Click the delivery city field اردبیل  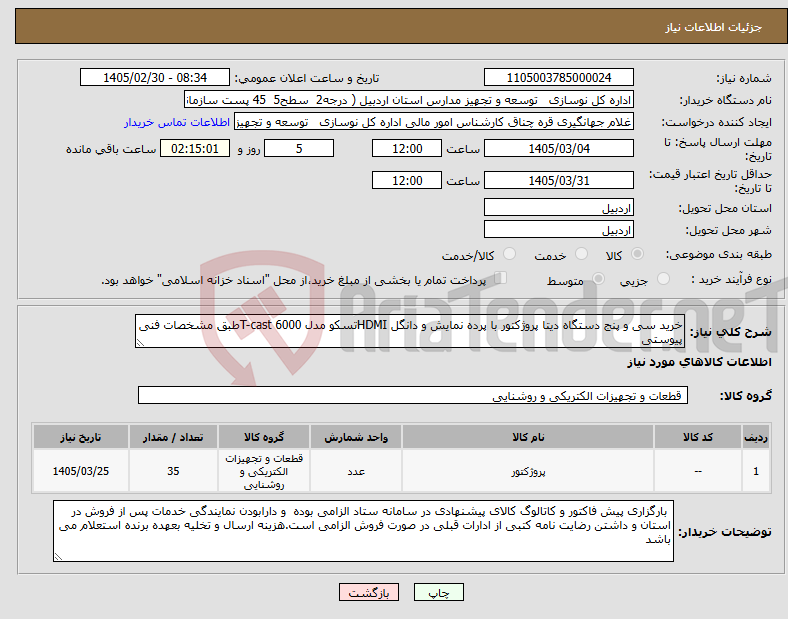click(x=558, y=229)
